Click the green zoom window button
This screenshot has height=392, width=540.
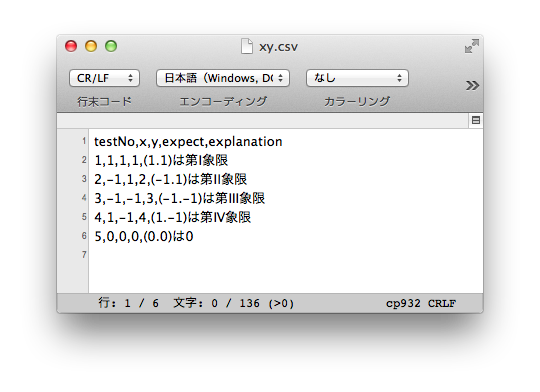[111, 46]
